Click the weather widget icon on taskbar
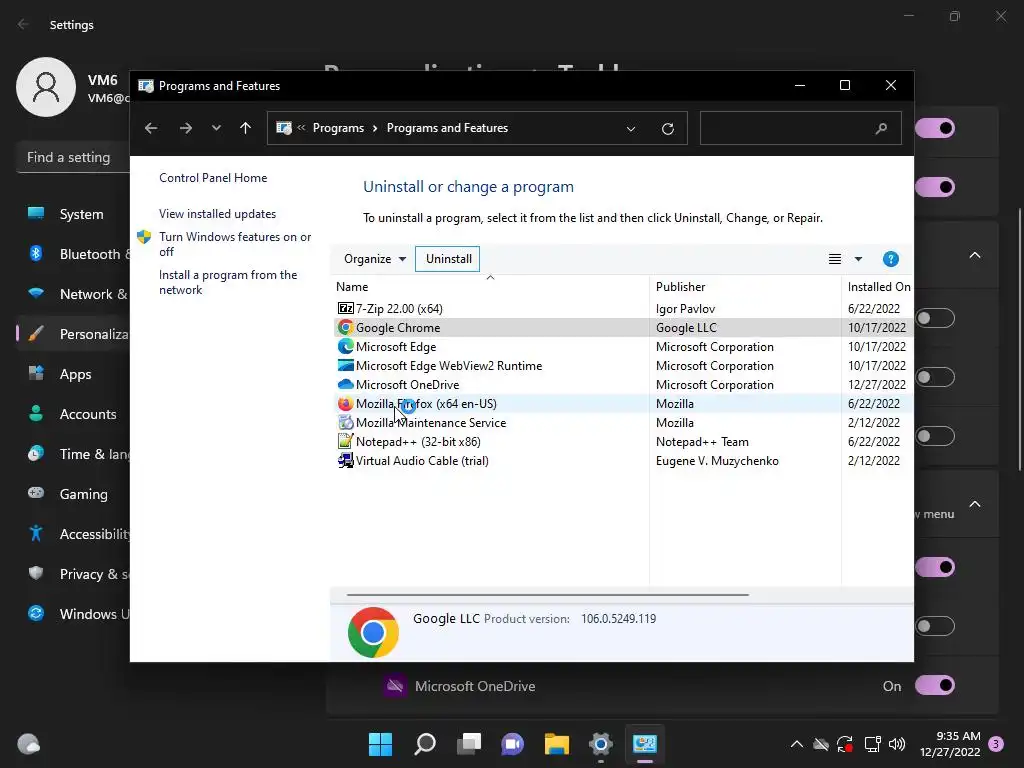 pyautogui.click(x=28, y=744)
